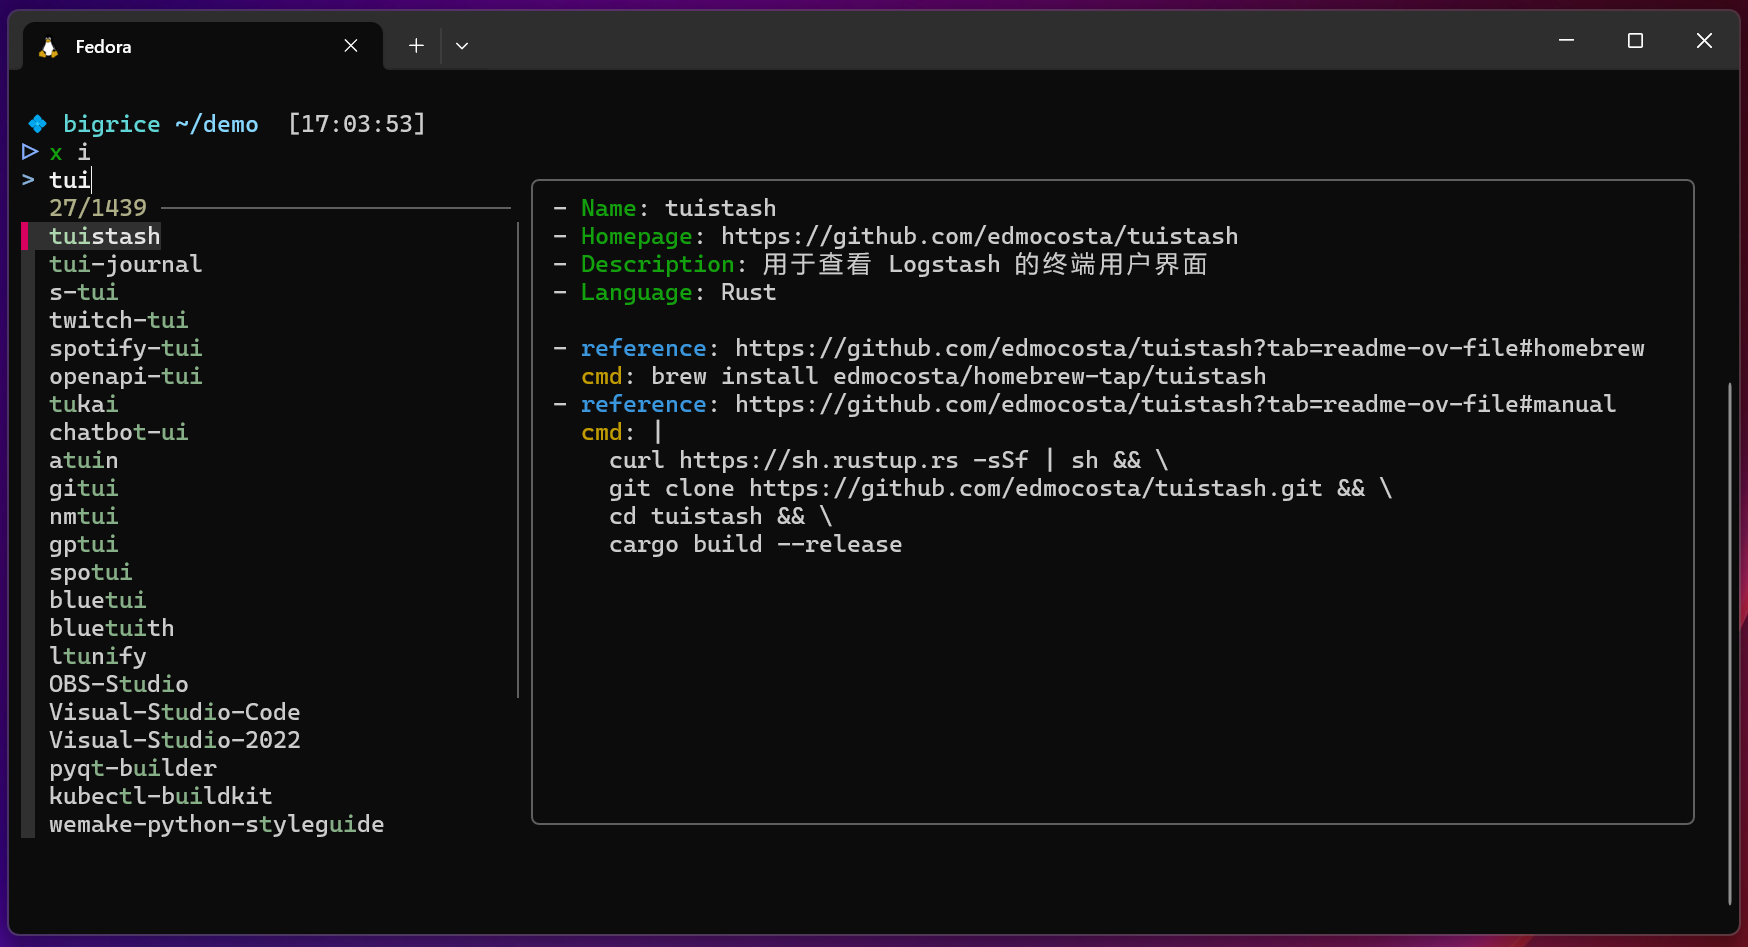The image size is (1748, 947).
Task: Click the 27/1439 match counter
Action: pos(98,208)
